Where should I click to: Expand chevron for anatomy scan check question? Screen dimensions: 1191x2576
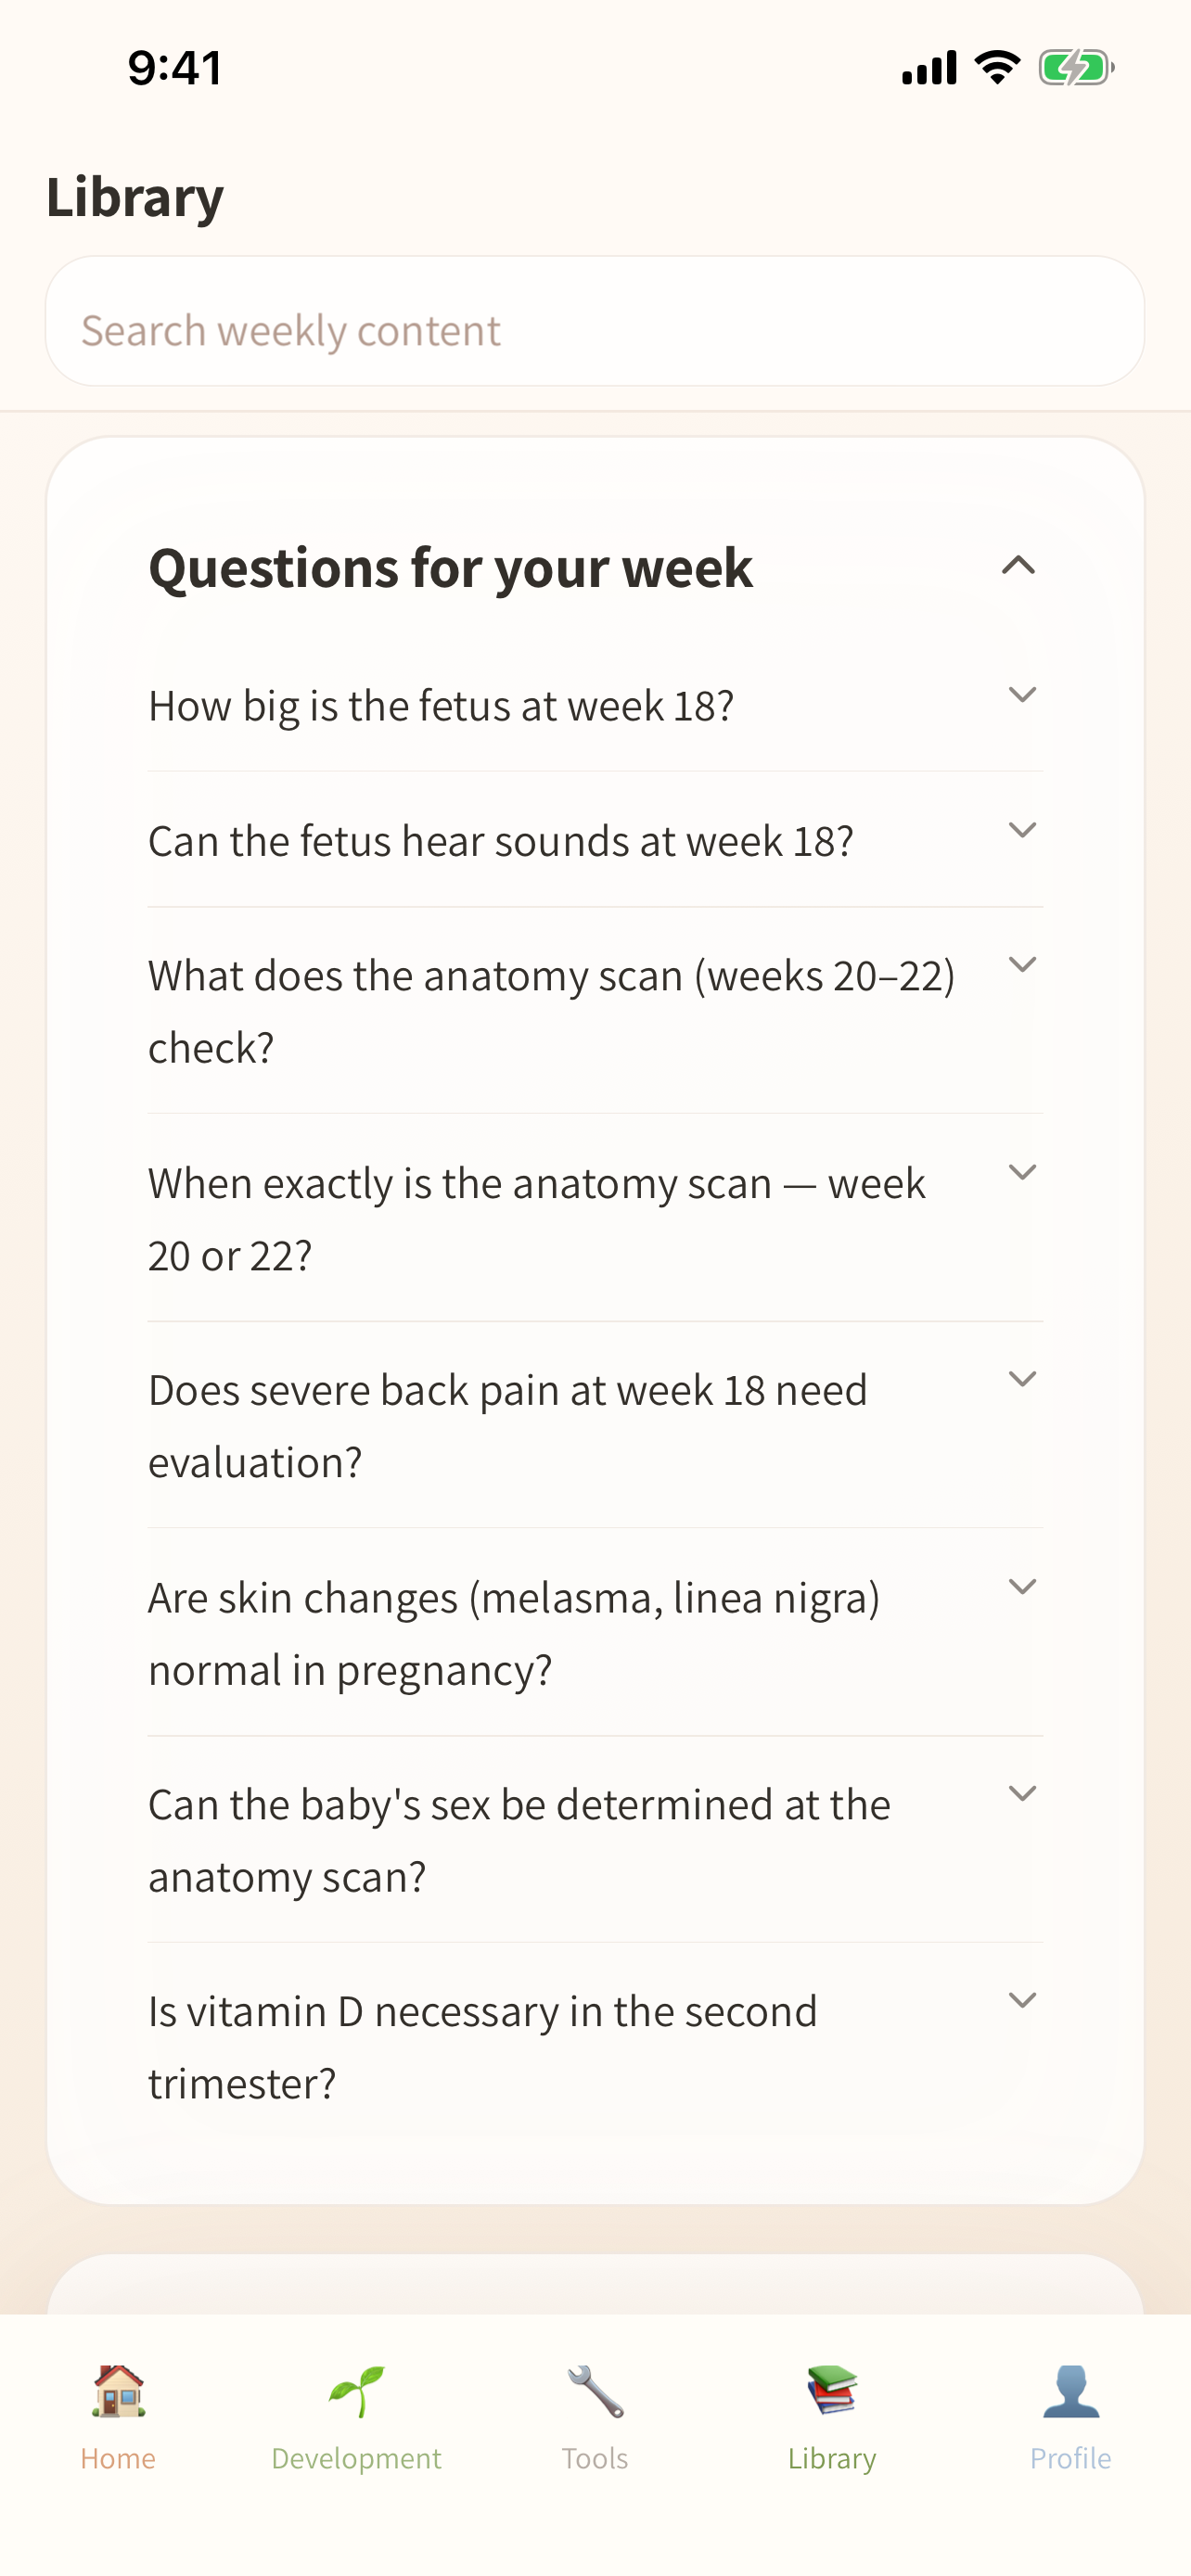click(x=1022, y=965)
